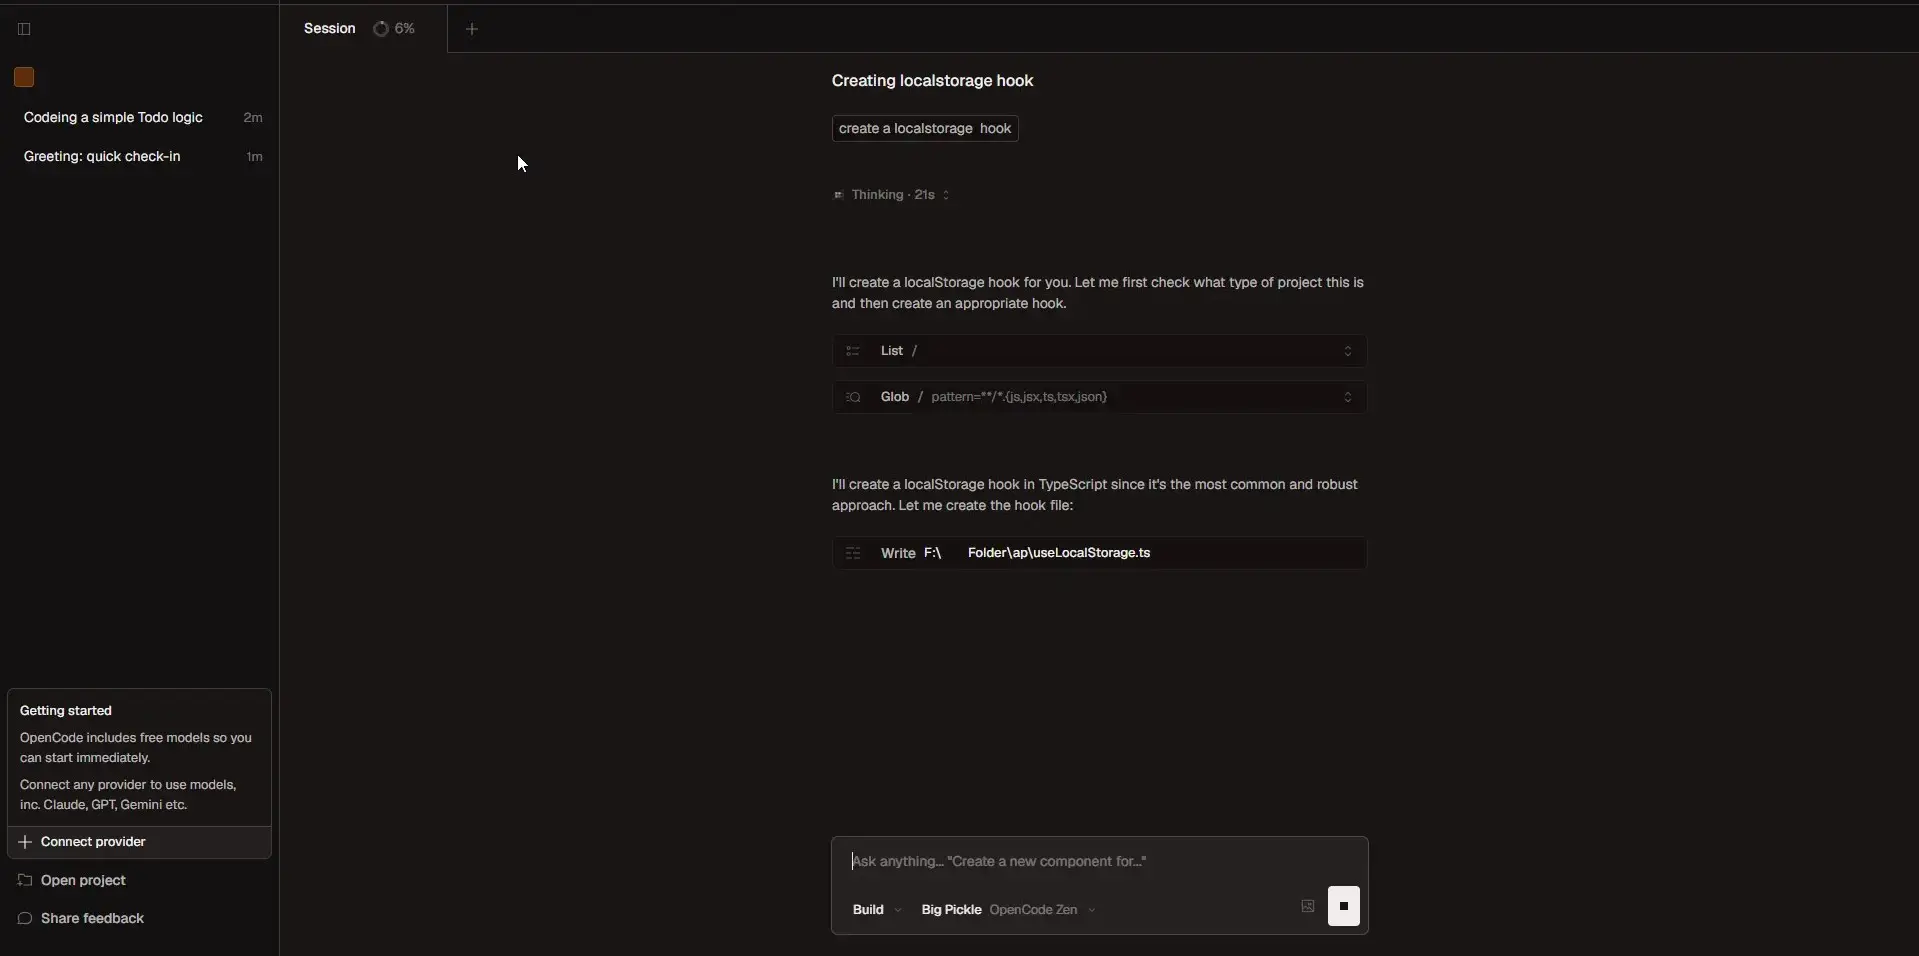Toggle the sidebar collapse icon
The image size is (1919, 956).
pyautogui.click(x=22, y=29)
